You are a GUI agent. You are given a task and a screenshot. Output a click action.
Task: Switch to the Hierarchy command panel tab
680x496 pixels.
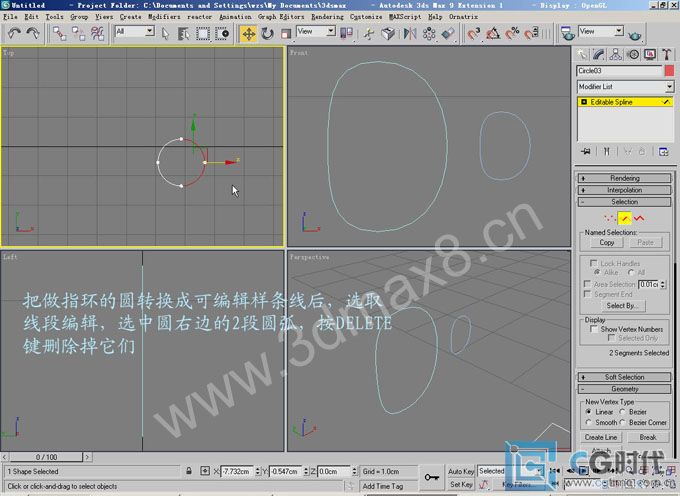point(615,54)
